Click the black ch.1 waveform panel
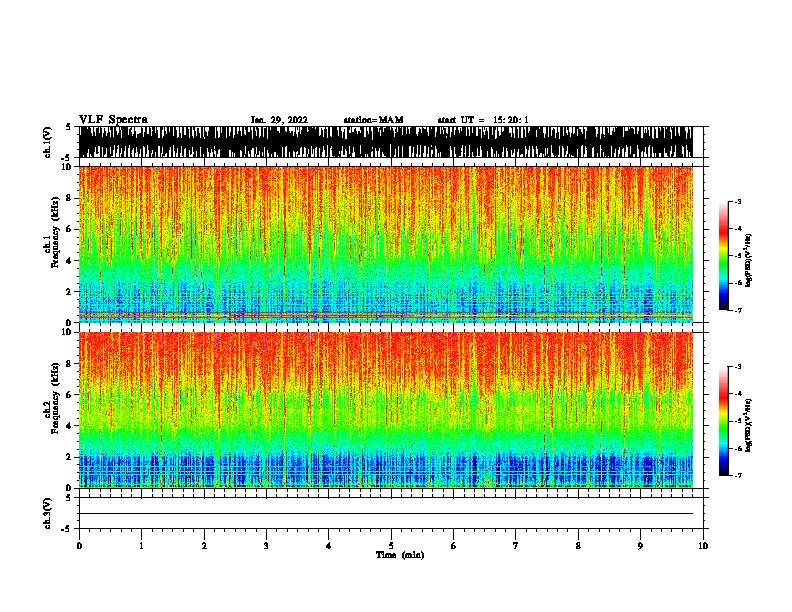The image size is (792, 612). [386, 142]
